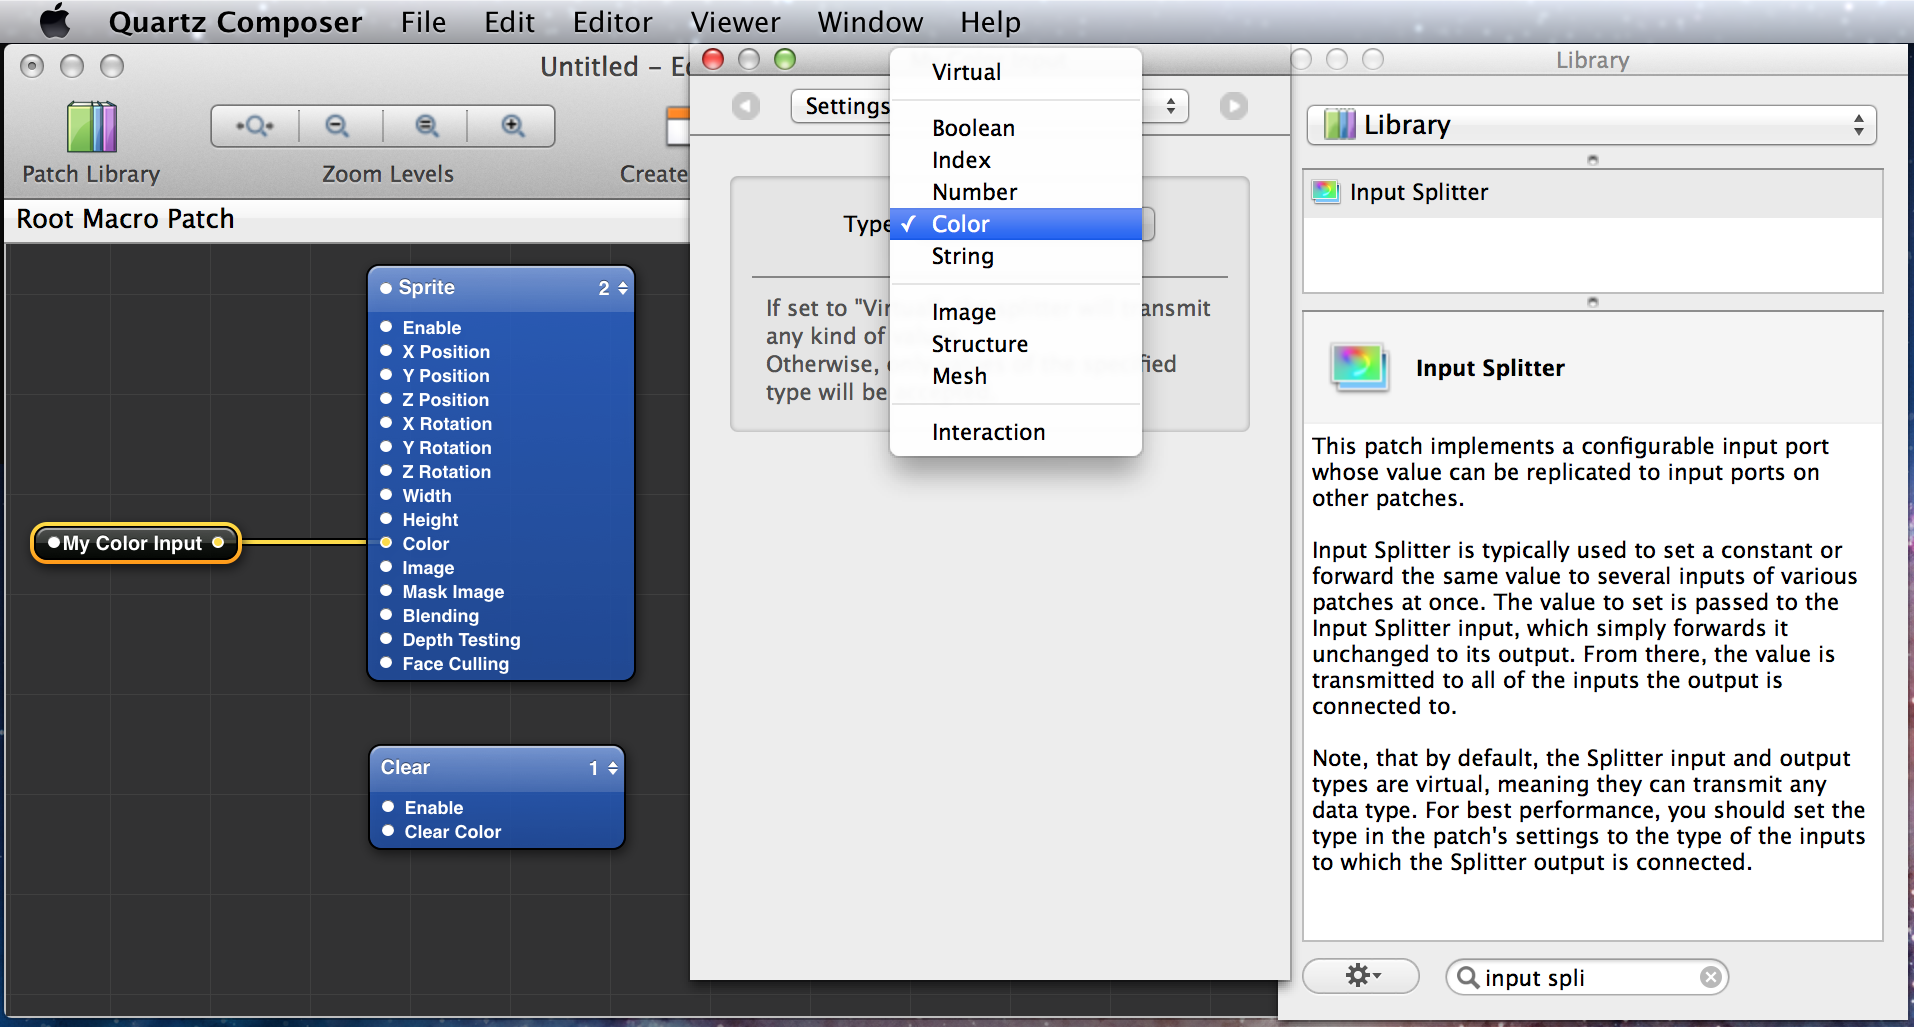Choose Mesh from the Type menu
Image resolution: width=1914 pixels, height=1027 pixels.
click(1016, 376)
